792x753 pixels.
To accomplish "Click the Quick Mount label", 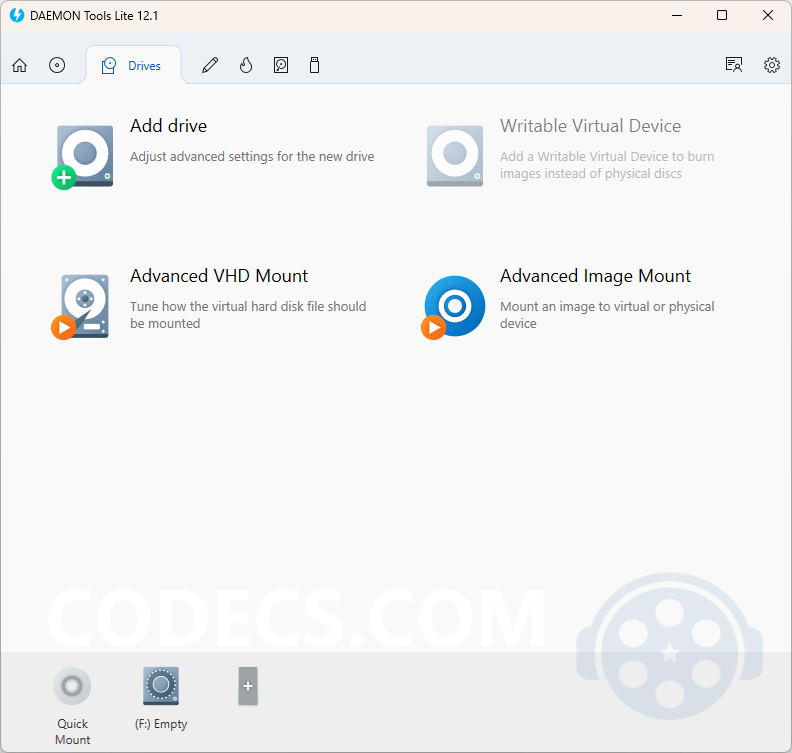I will tap(73, 731).
